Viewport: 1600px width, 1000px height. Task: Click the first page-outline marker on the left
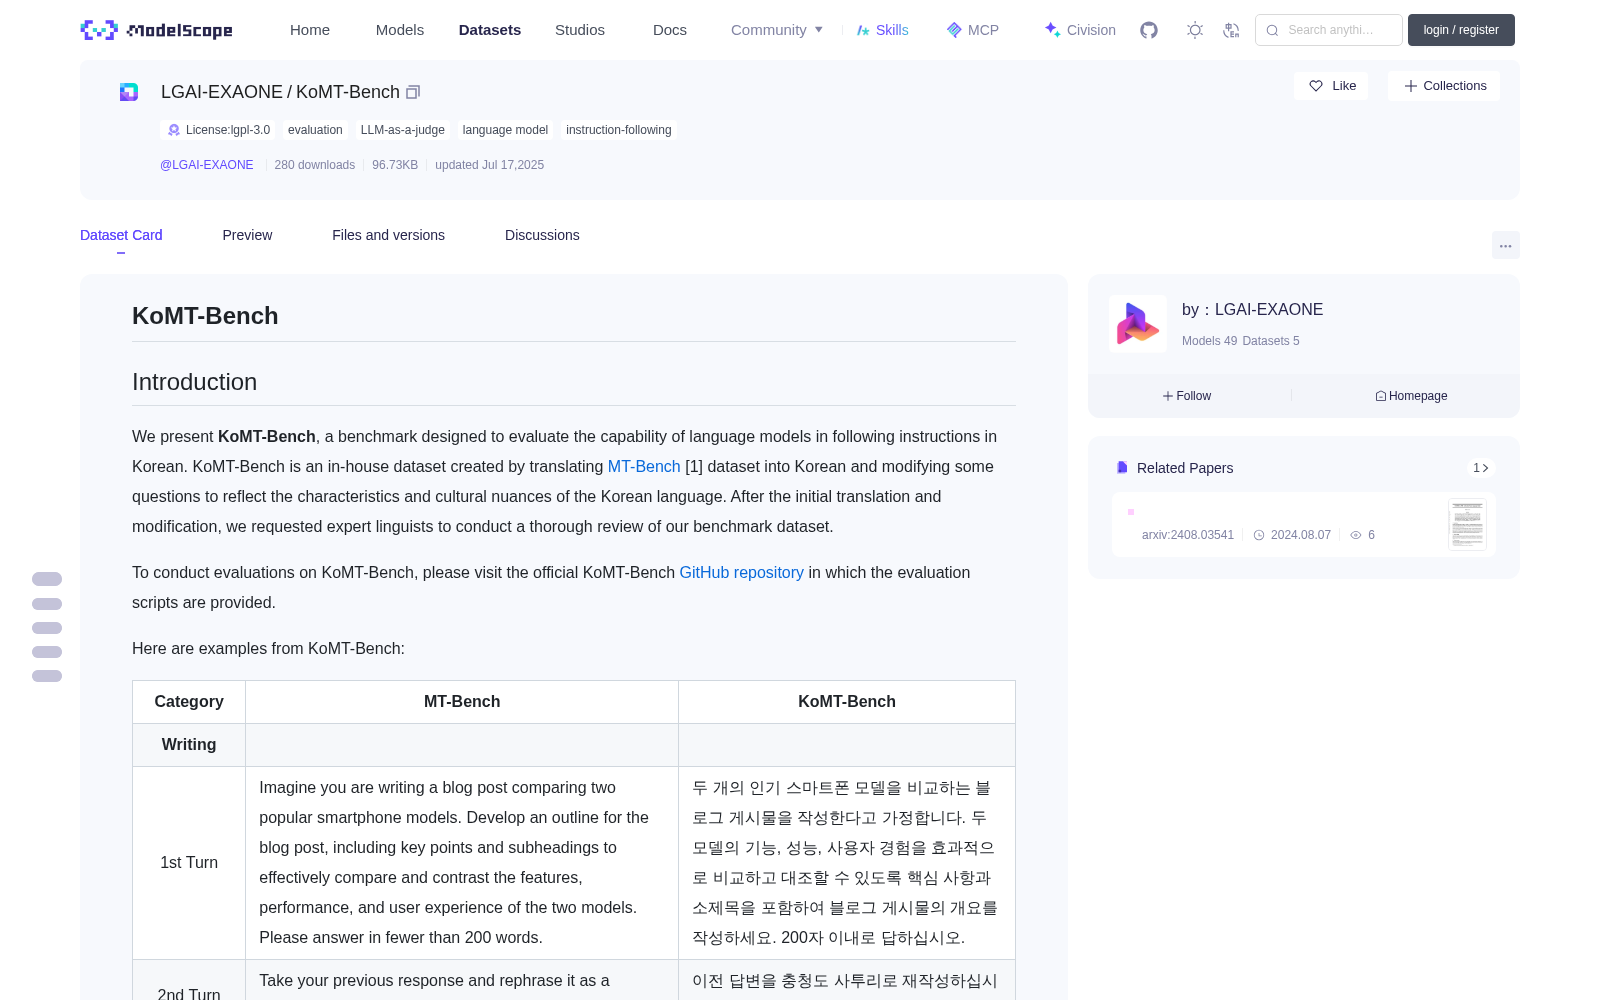coord(47,579)
